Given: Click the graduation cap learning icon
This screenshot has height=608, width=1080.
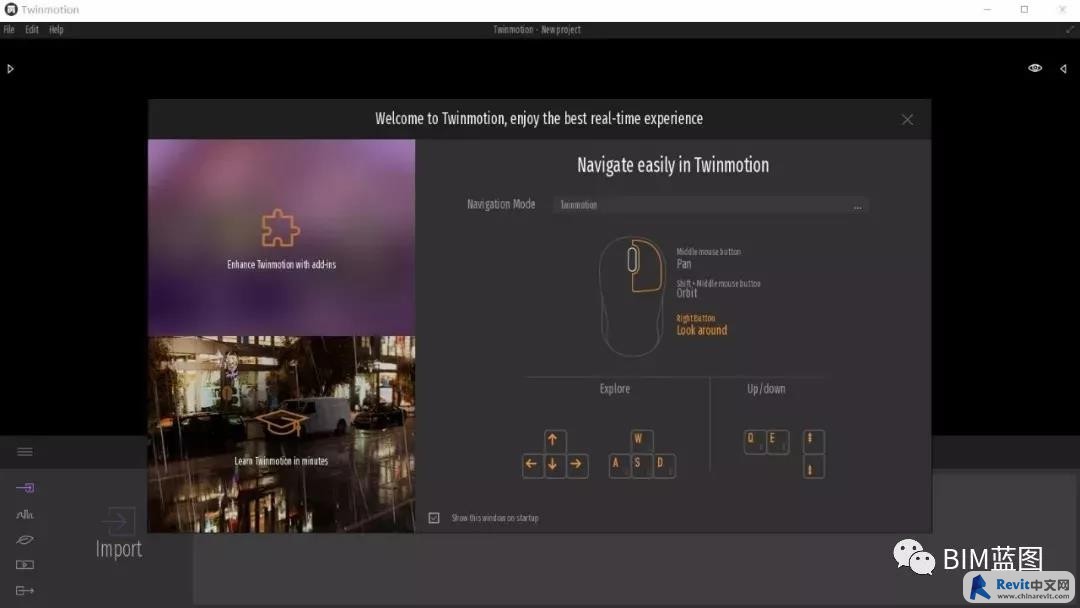Looking at the screenshot, I should (x=280, y=423).
